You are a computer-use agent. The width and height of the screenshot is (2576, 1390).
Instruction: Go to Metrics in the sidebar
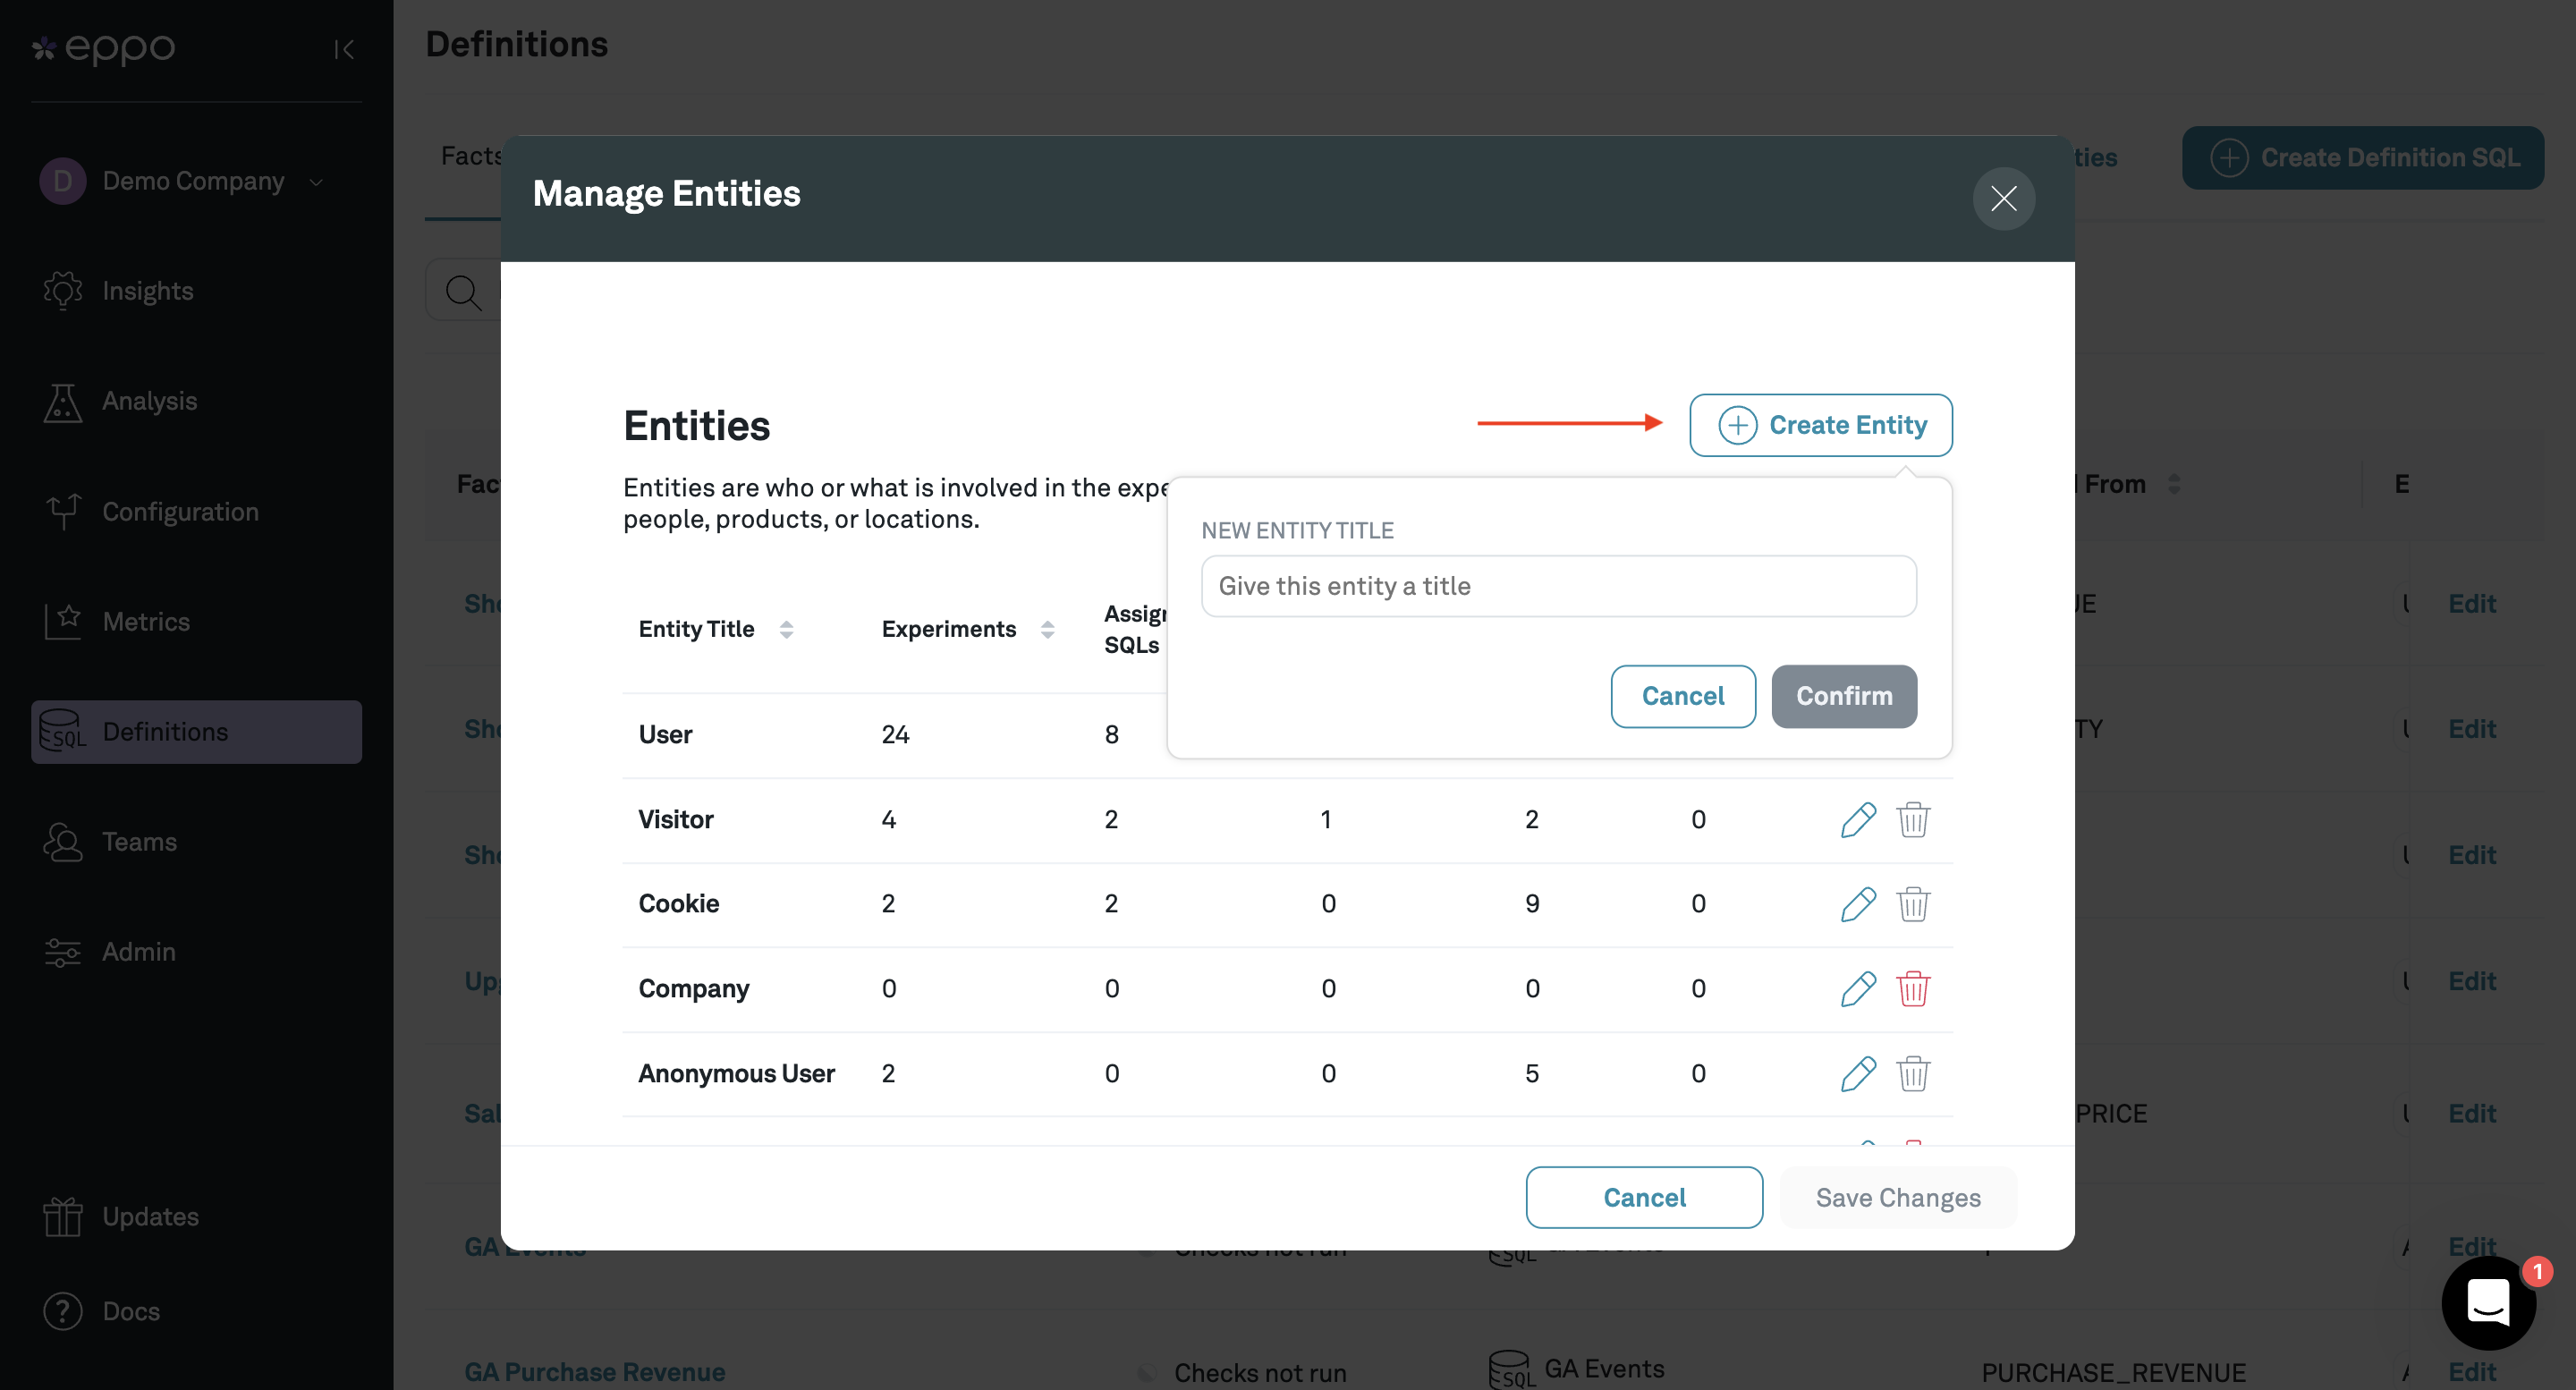tap(146, 621)
